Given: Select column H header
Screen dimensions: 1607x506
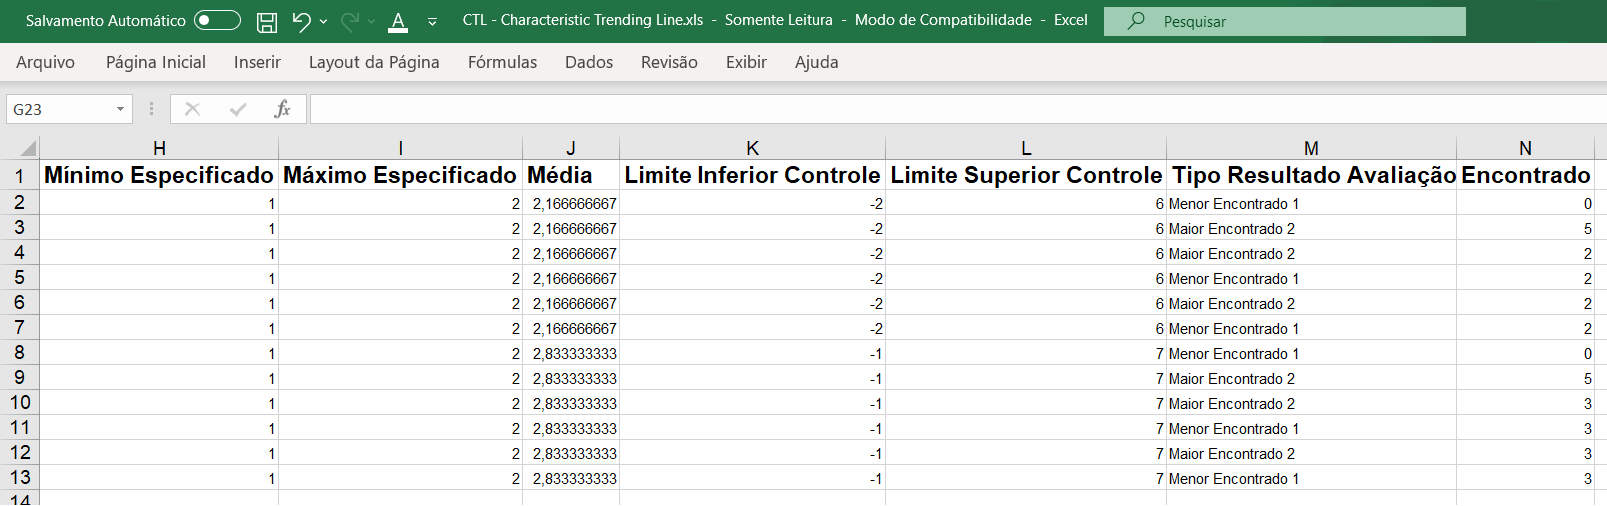Looking at the screenshot, I should 159,148.
